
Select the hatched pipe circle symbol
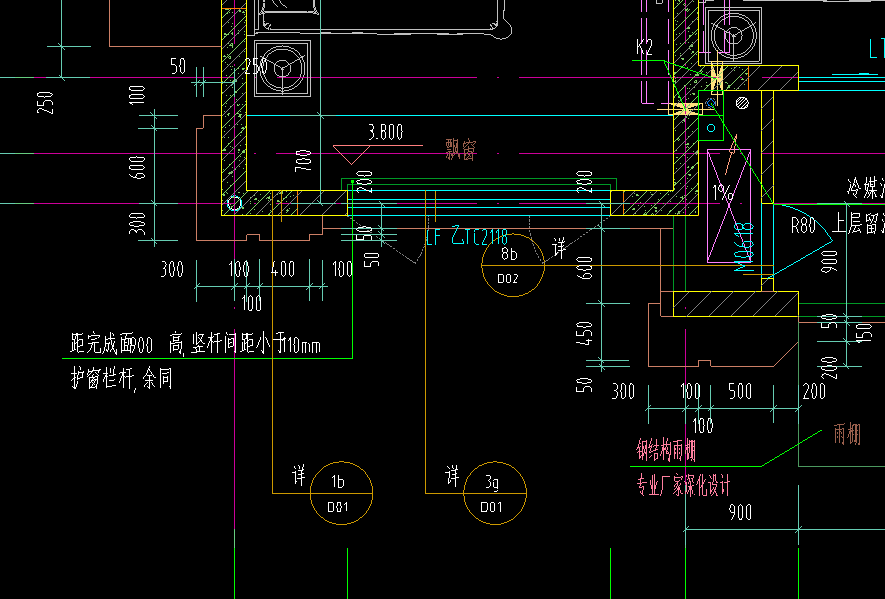tap(743, 103)
